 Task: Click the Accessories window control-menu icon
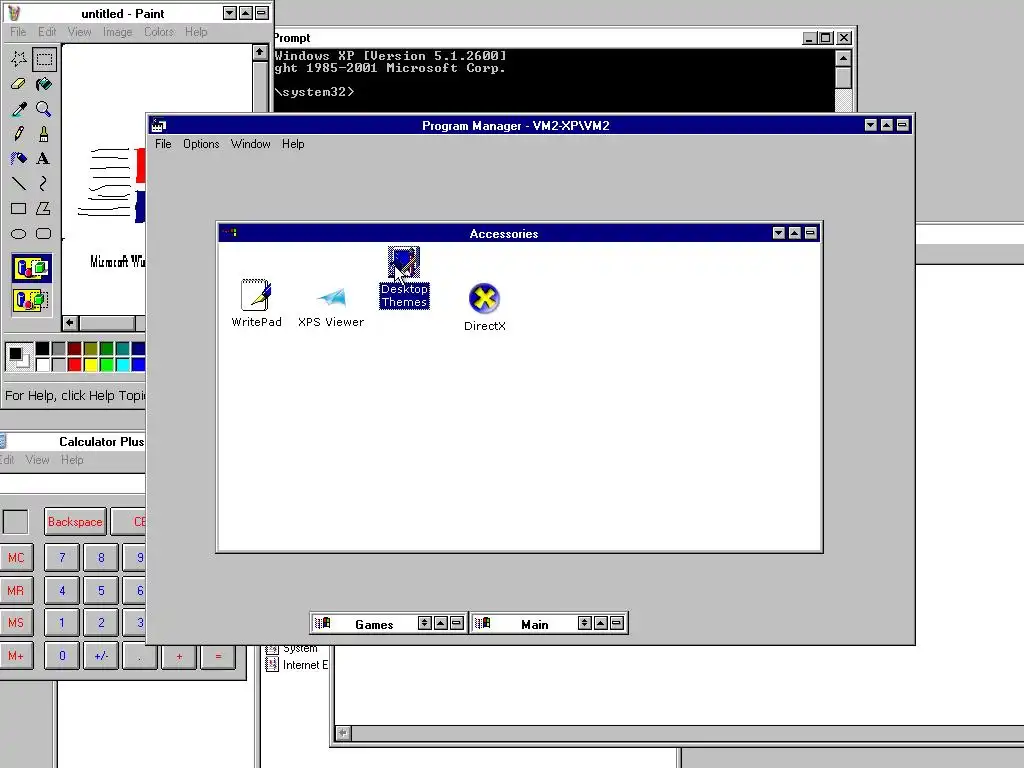coord(229,233)
